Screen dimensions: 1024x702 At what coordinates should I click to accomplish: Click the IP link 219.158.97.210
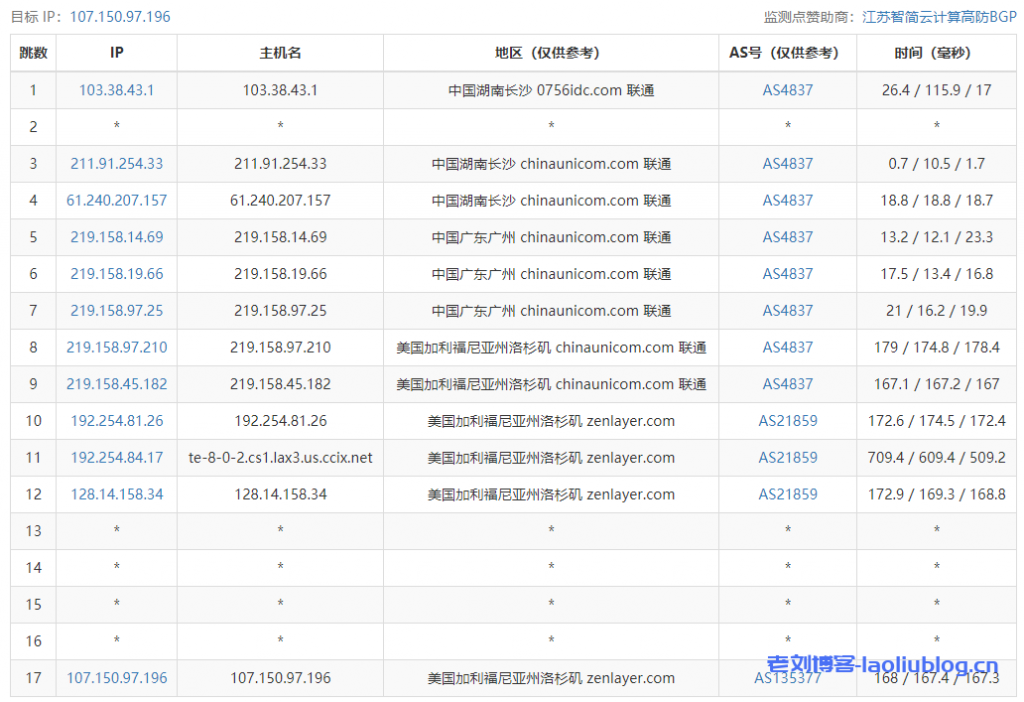116,348
